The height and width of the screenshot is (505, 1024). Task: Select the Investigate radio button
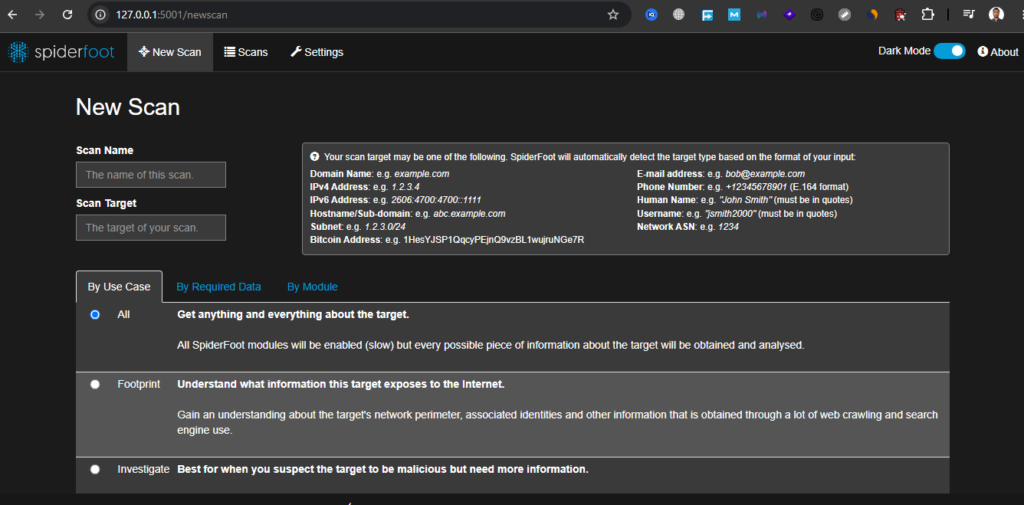(95, 469)
